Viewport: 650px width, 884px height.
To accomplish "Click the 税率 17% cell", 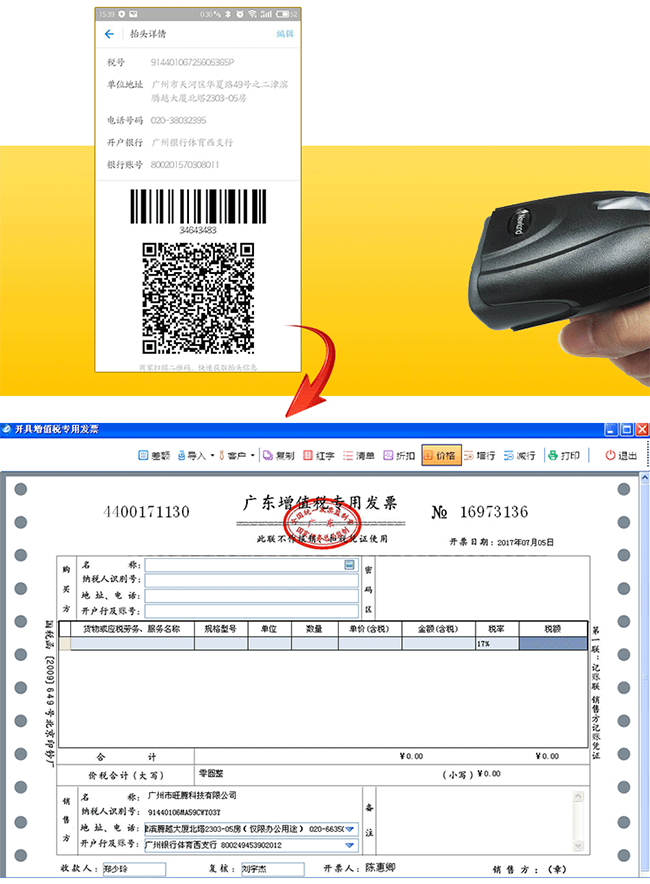I will [x=497, y=645].
